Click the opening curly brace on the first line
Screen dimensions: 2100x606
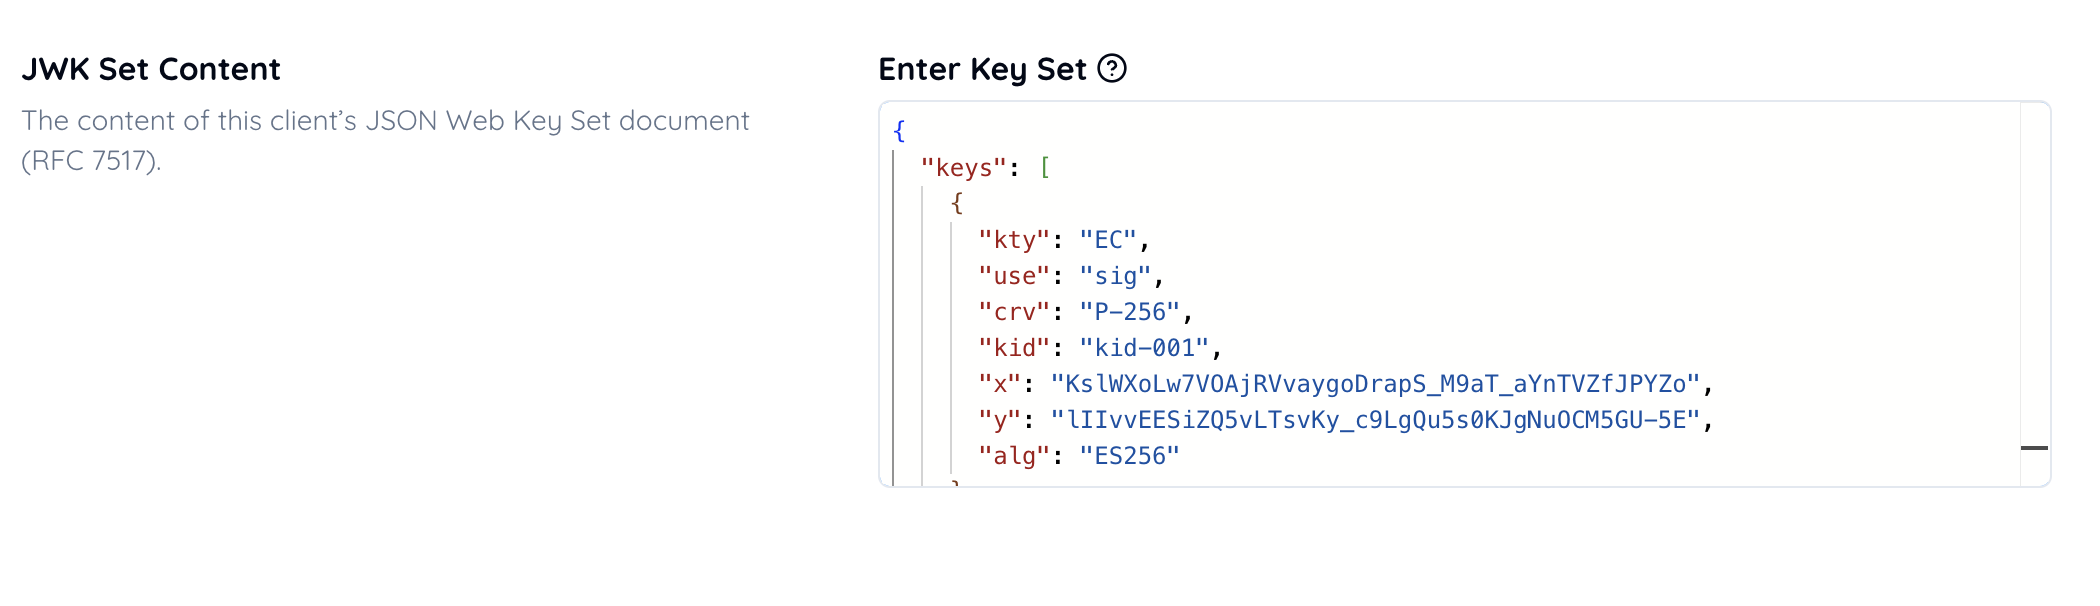[899, 131]
